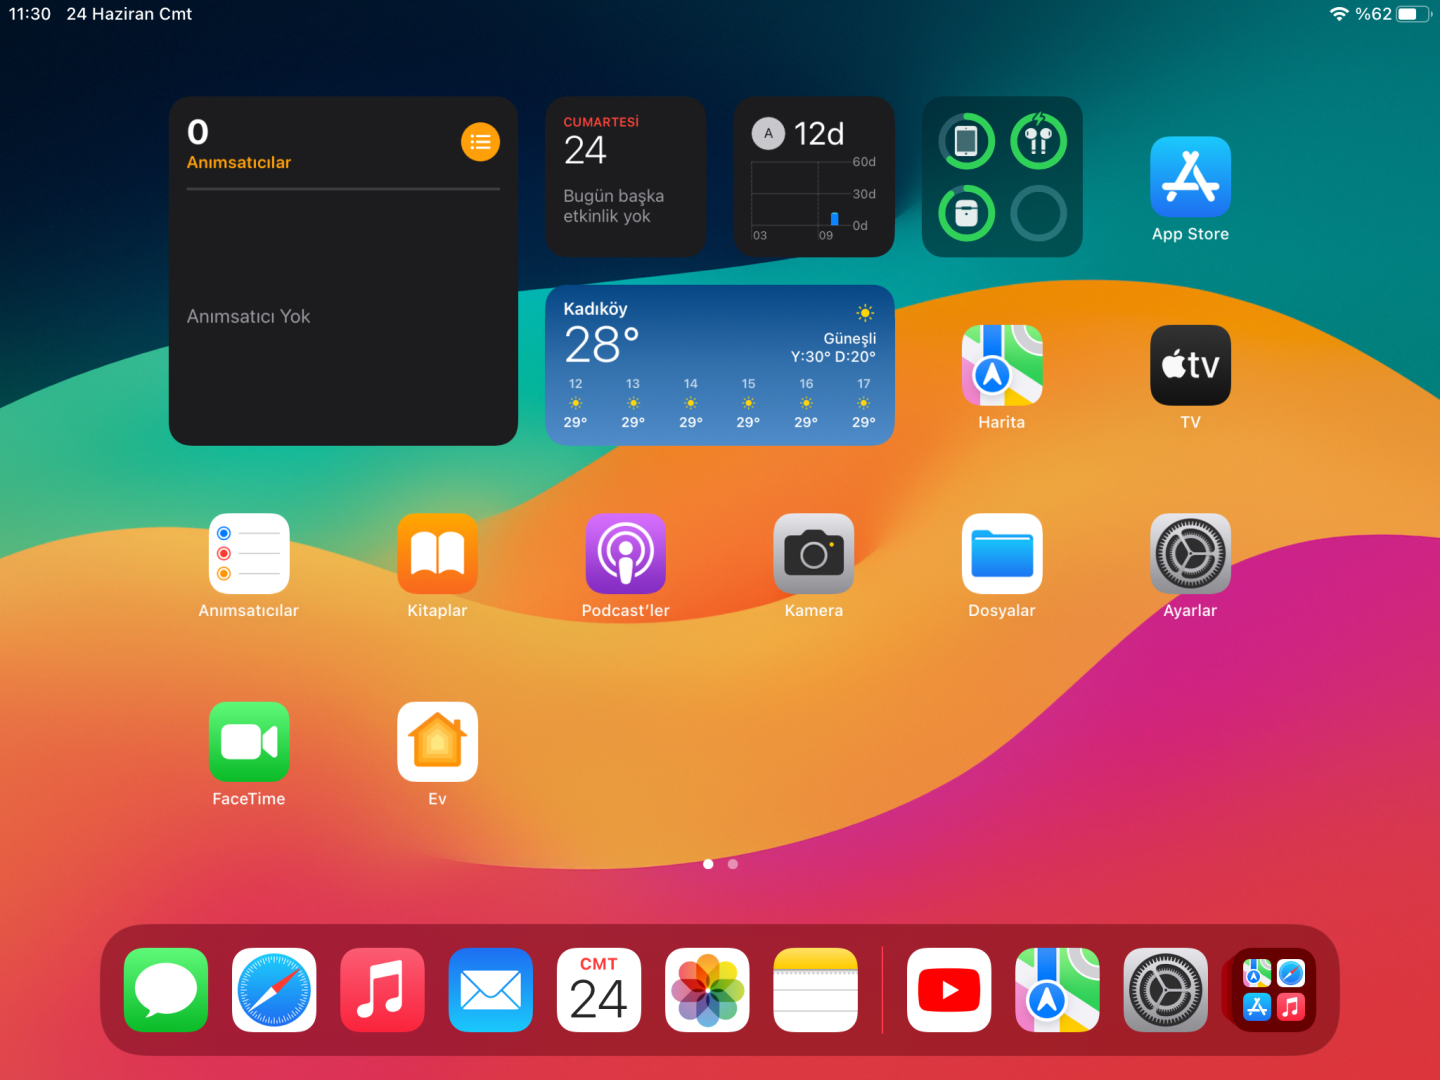Open Notes from the dock
The height and width of the screenshot is (1080, 1440).
(x=816, y=990)
